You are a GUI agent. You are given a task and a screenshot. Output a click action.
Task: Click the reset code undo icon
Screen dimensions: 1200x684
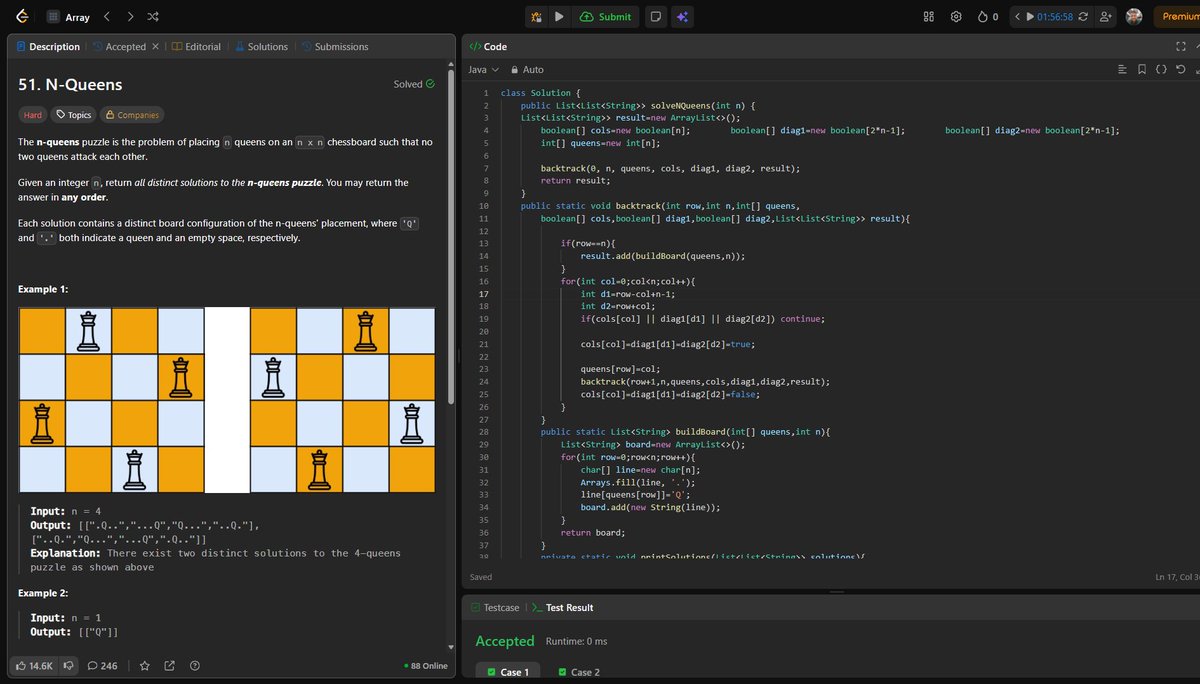point(1181,69)
